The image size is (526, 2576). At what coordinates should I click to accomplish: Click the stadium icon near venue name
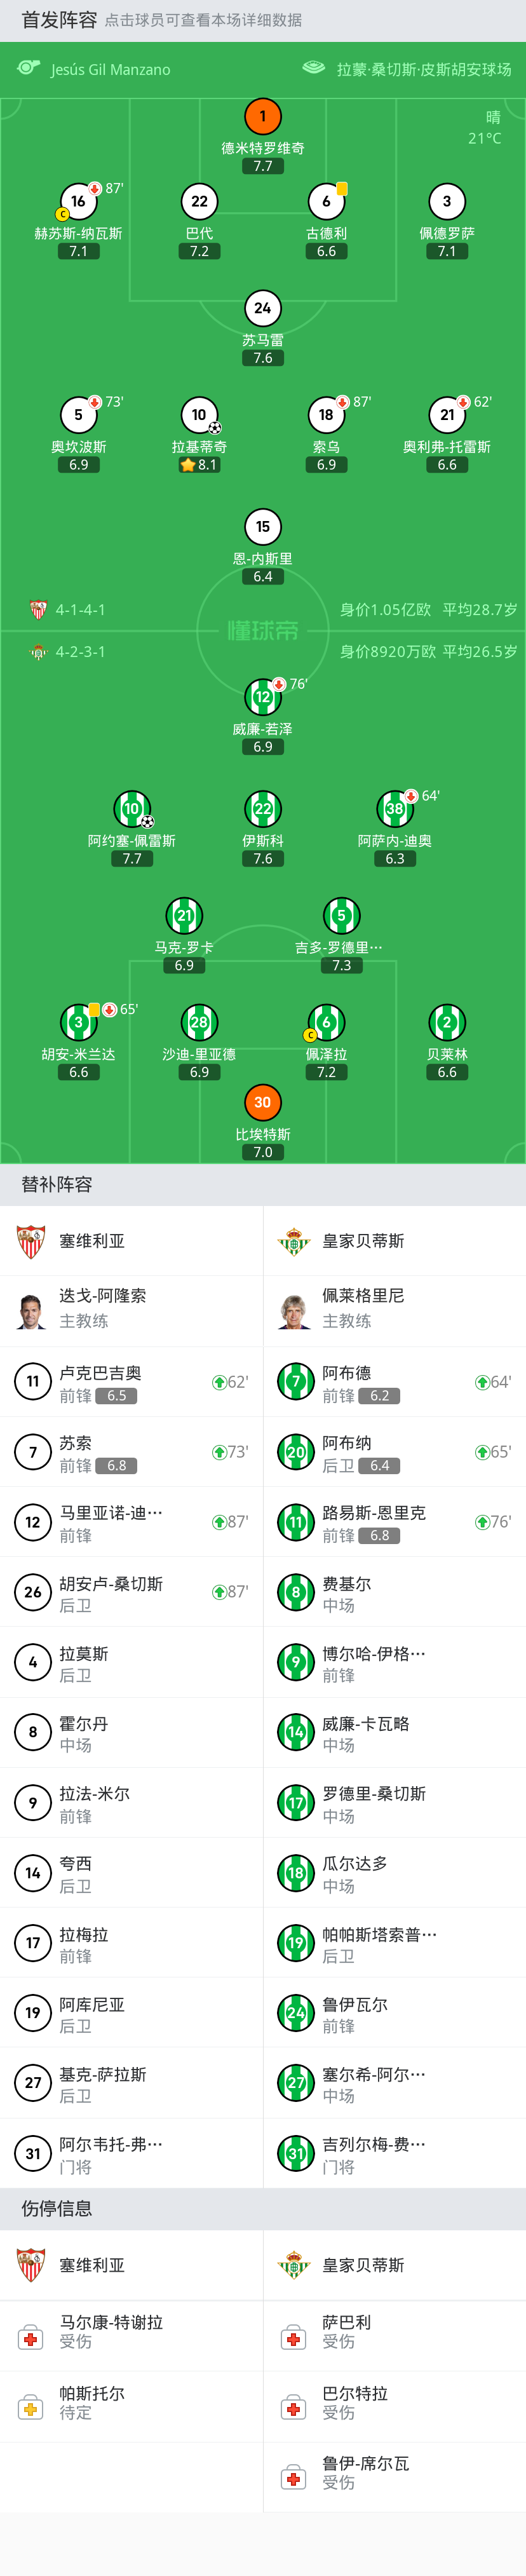[314, 68]
